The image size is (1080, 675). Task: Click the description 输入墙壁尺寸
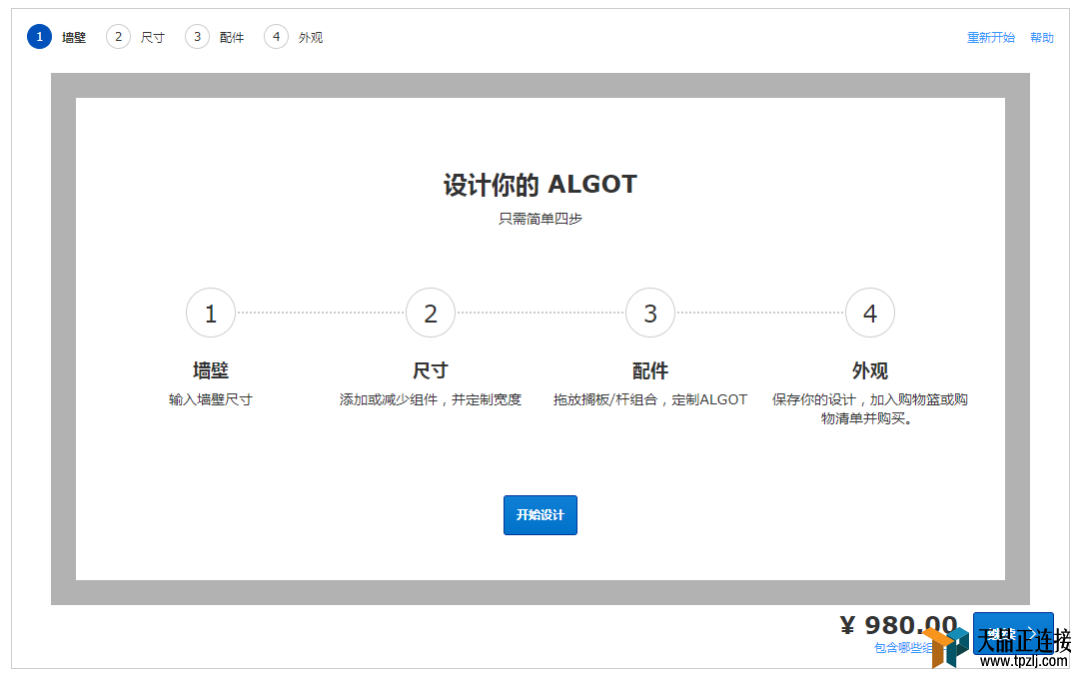211,399
